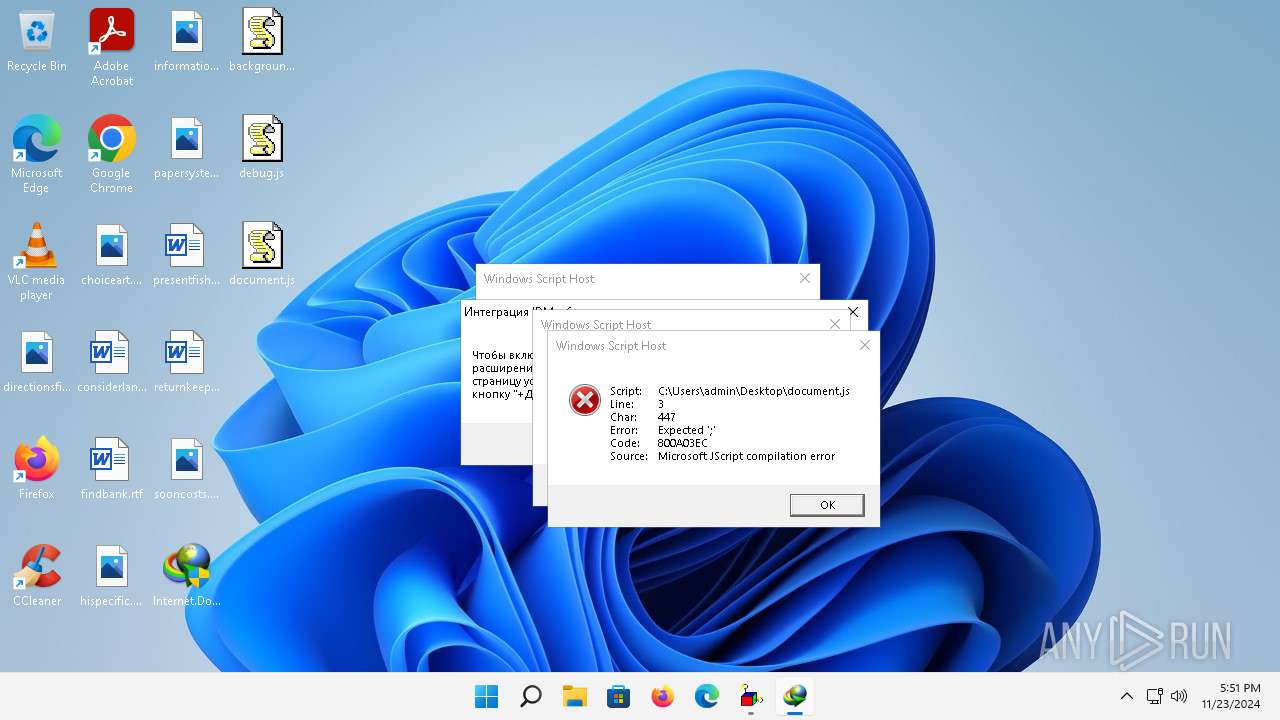Switch to Firefox in the taskbar
The image size is (1280, 720).
tap(663, 696)
